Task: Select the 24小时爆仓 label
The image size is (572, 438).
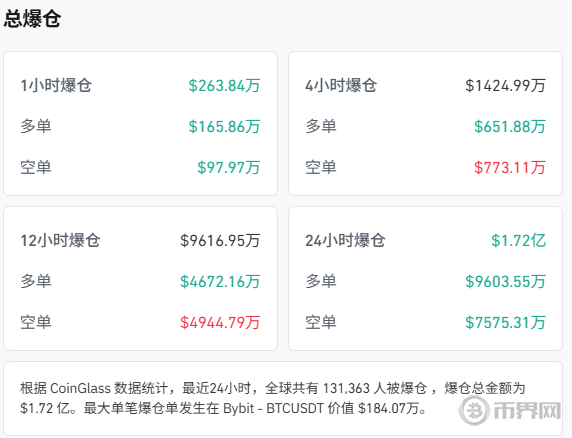Action: click(x=345, y=241)
